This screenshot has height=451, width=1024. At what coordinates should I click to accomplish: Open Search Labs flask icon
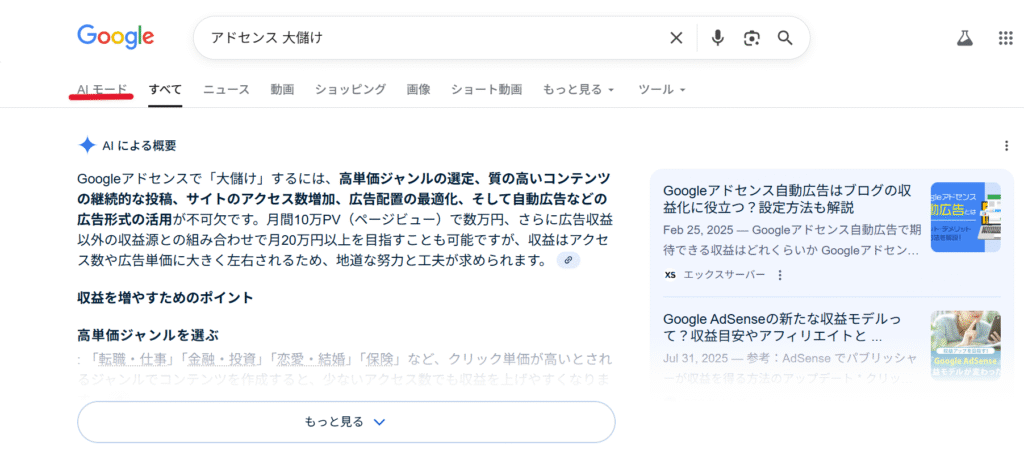pos(964,38)
